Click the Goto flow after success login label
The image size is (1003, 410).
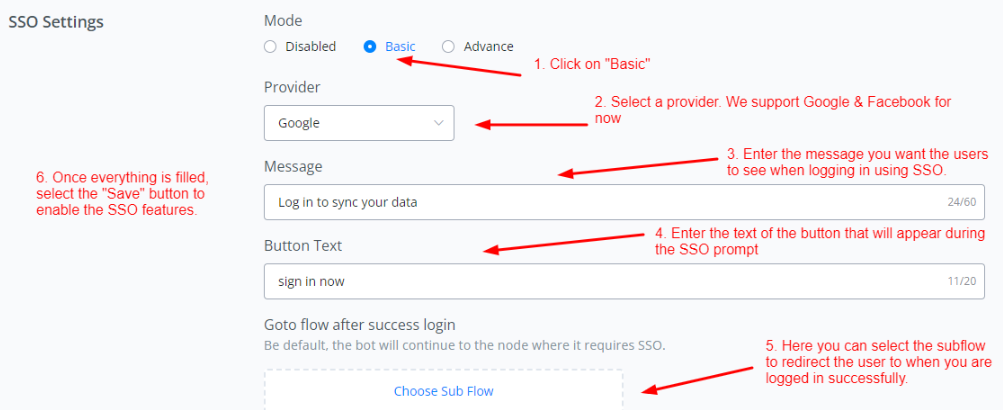pos(359,325)
